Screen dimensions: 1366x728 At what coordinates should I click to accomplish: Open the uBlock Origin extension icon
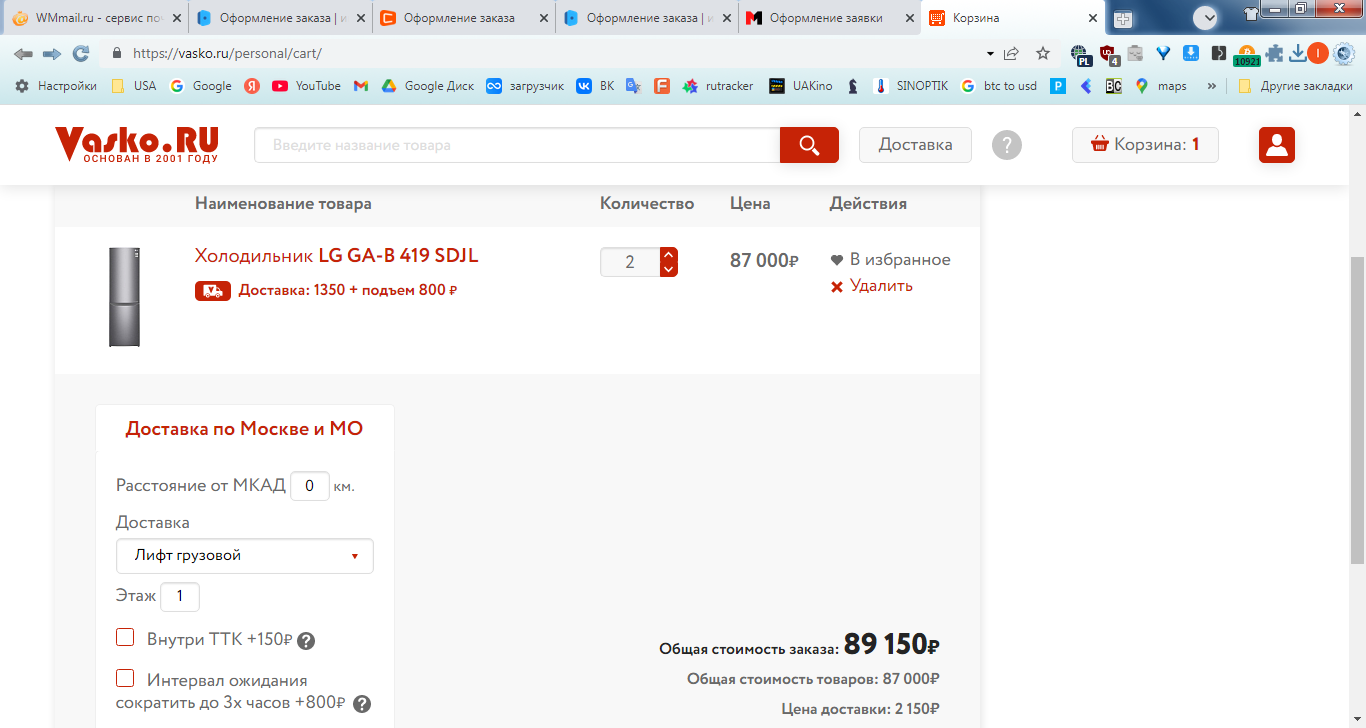[x=1108, y=54]
